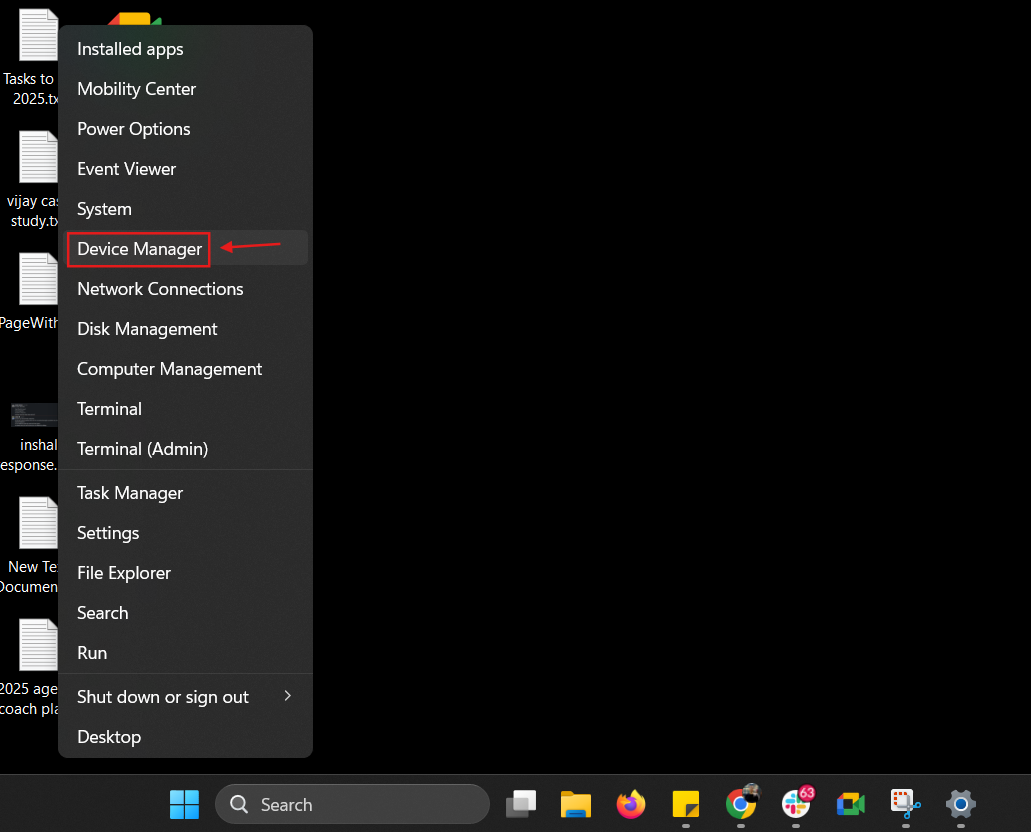Open Event Viewer from menu
1031x832 pixels.
click(185, 169)
